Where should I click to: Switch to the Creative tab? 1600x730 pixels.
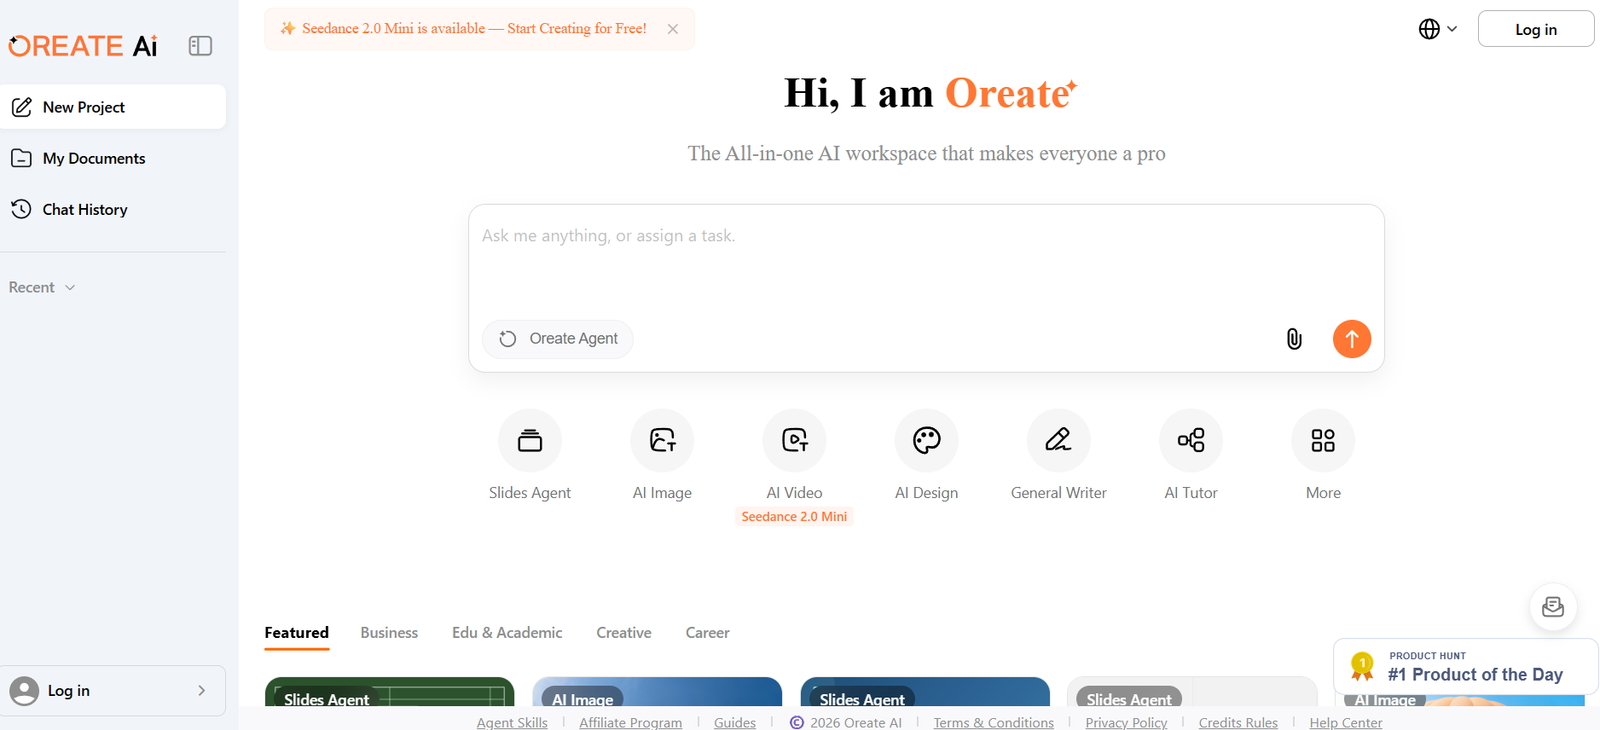click(624, 633)
